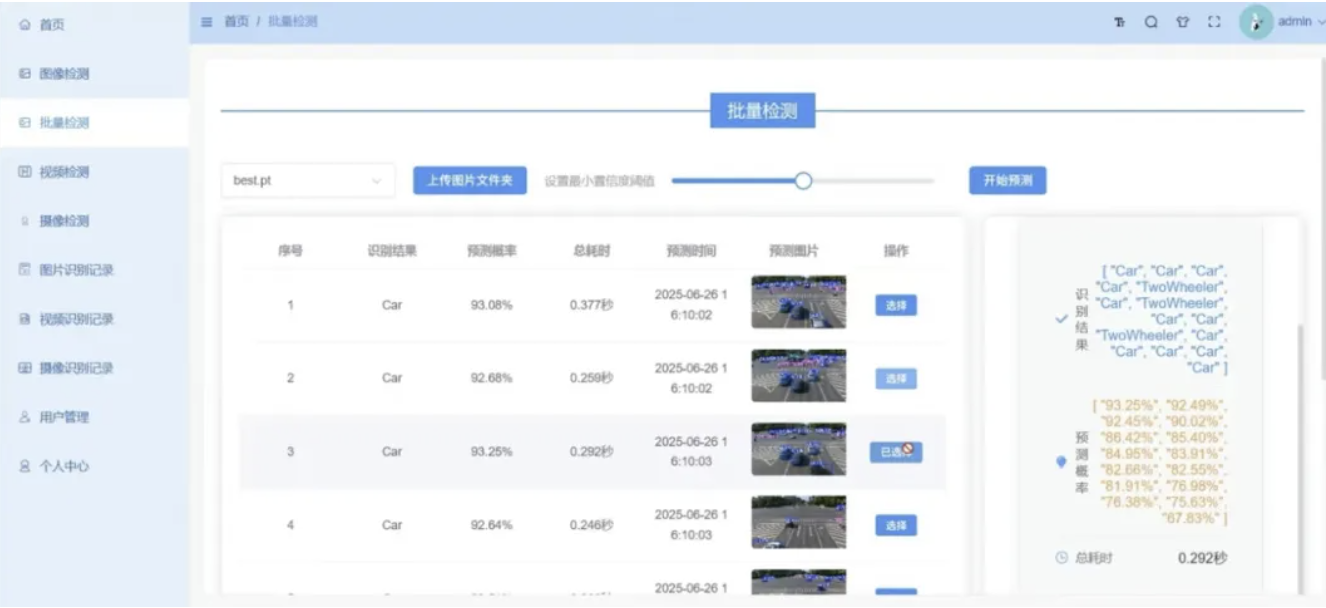Click the camera icon beside 摄像检测
The image size is (1326, 608).
pos(24,221)
